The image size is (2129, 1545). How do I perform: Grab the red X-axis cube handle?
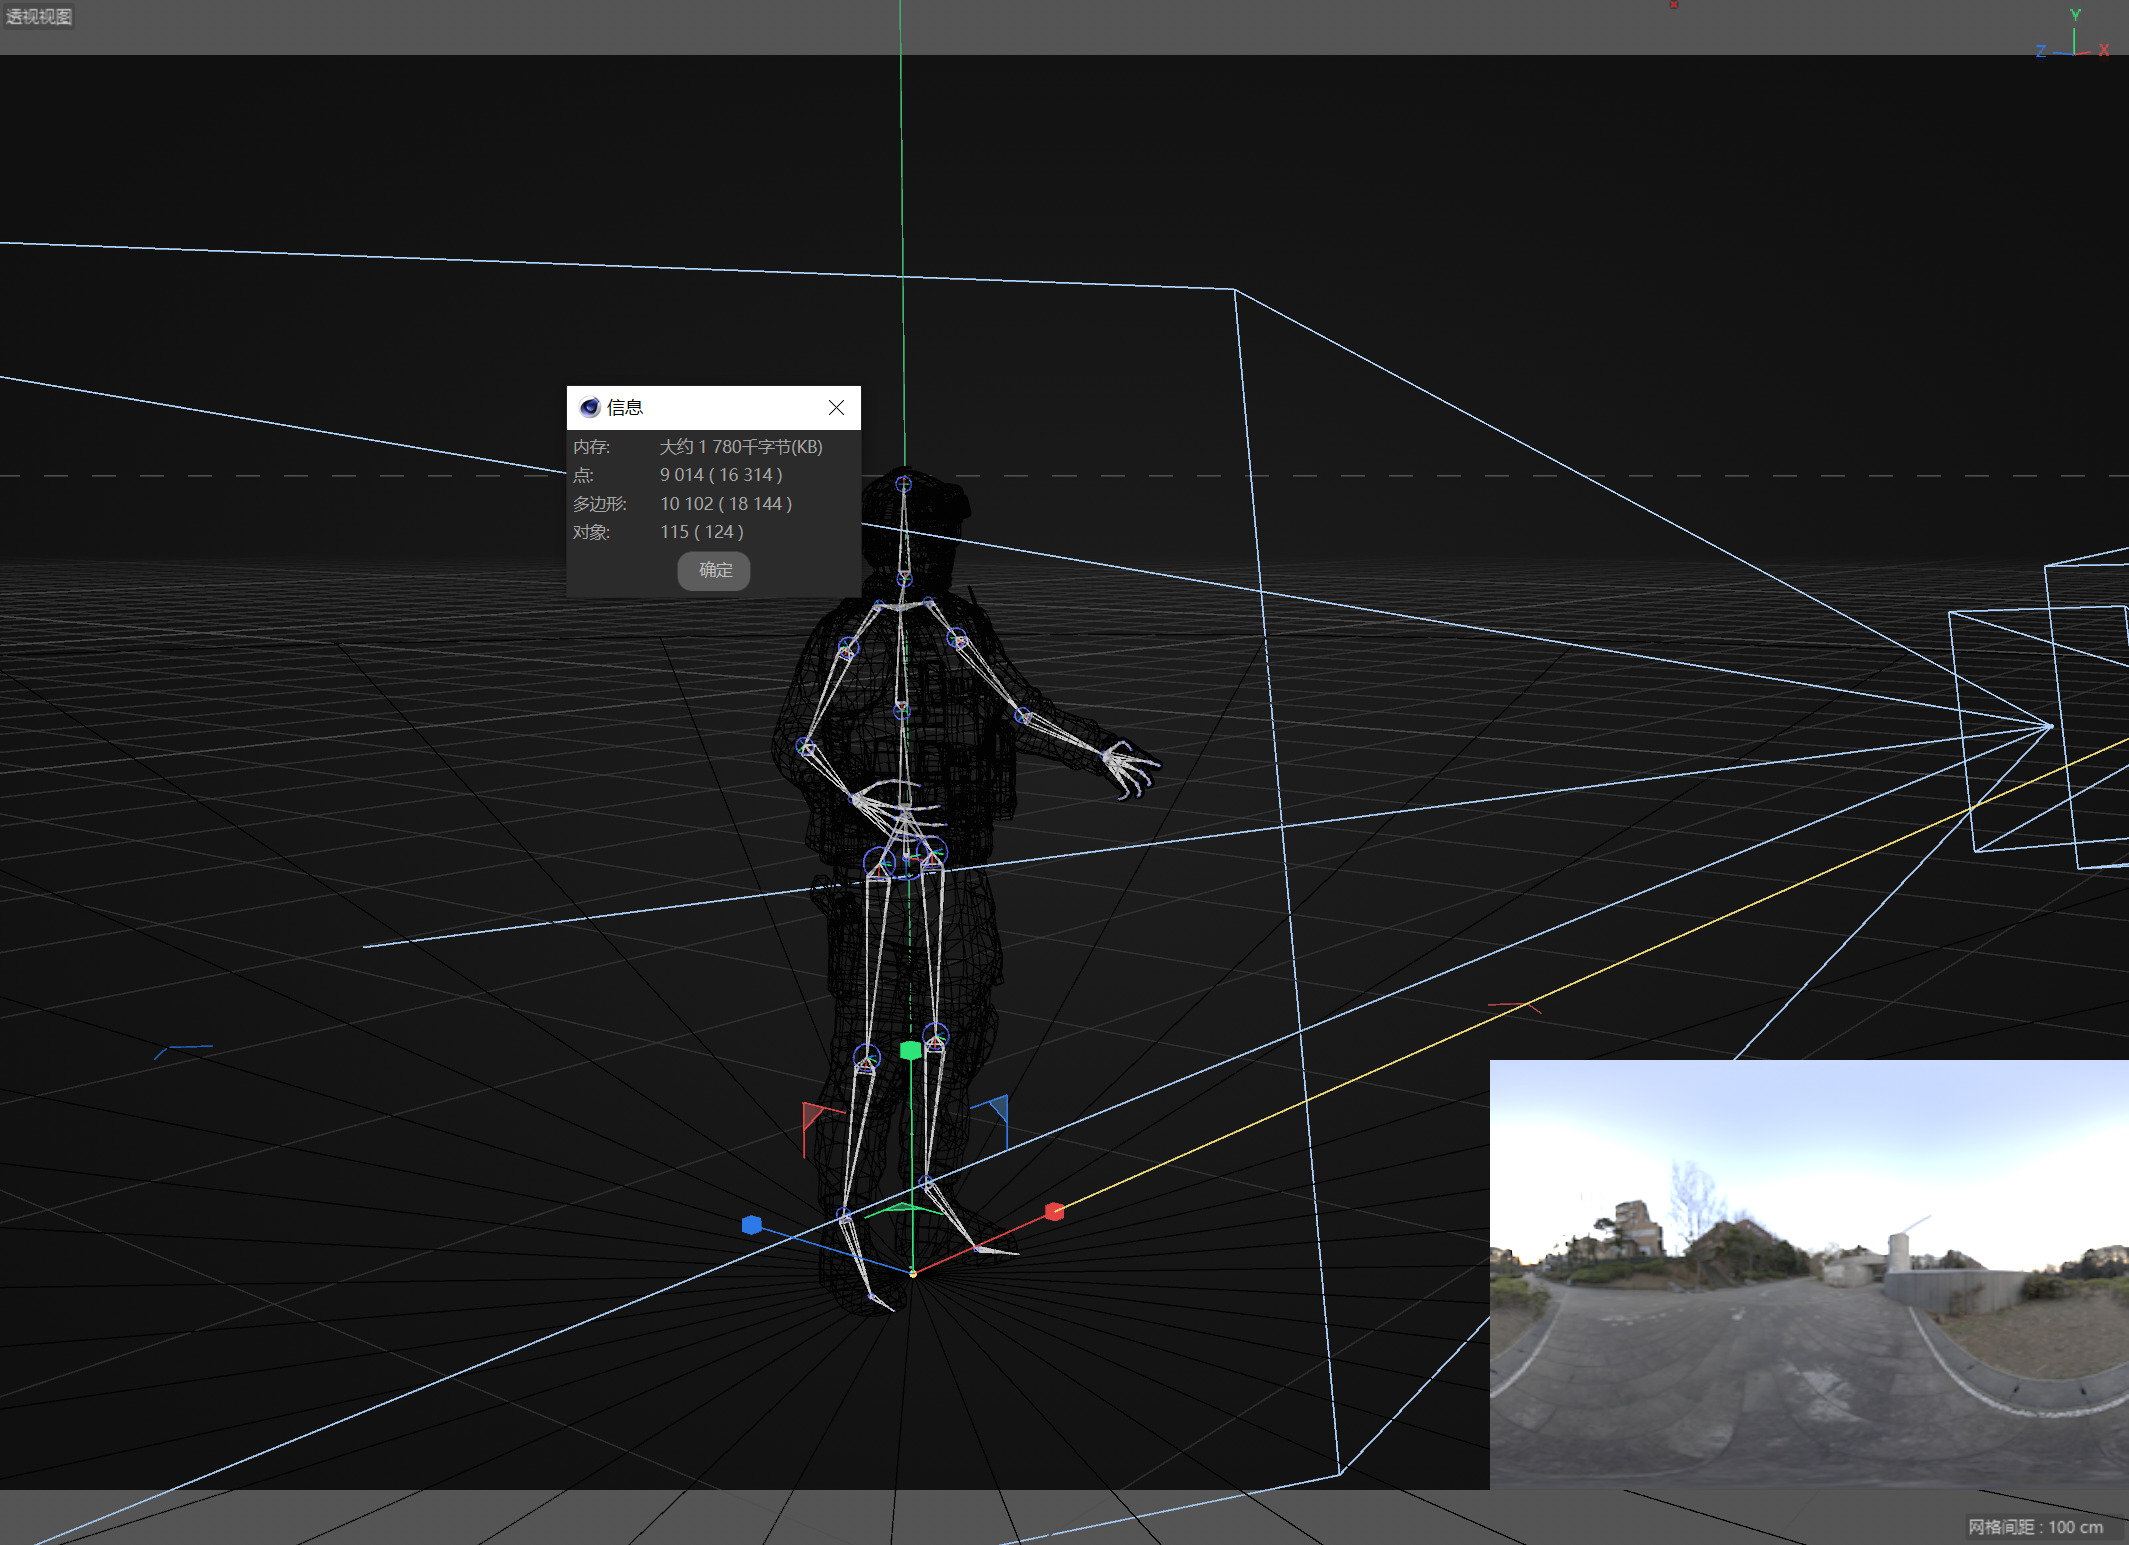1054,1211
